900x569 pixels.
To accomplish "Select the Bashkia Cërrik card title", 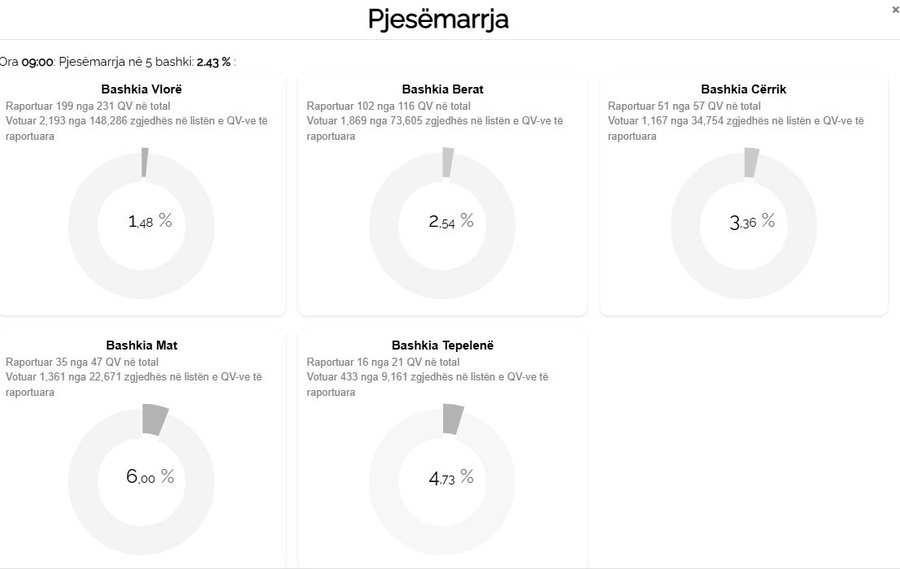I will 743,89.
